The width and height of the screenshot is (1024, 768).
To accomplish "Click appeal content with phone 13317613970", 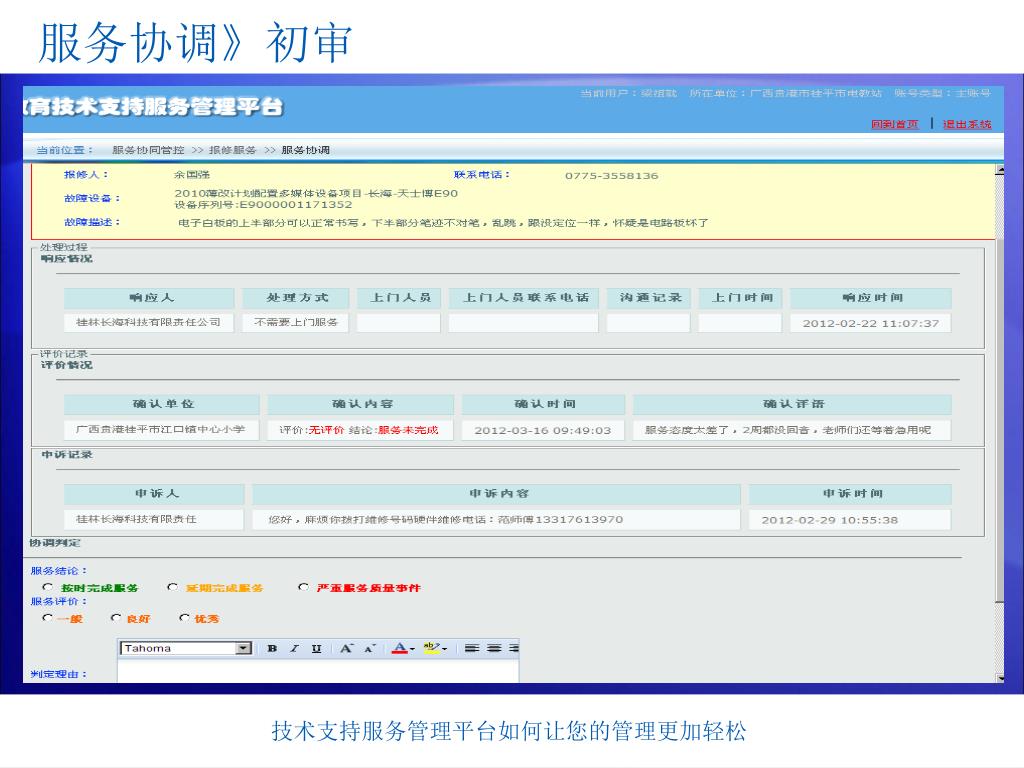I will coord(496,519).
